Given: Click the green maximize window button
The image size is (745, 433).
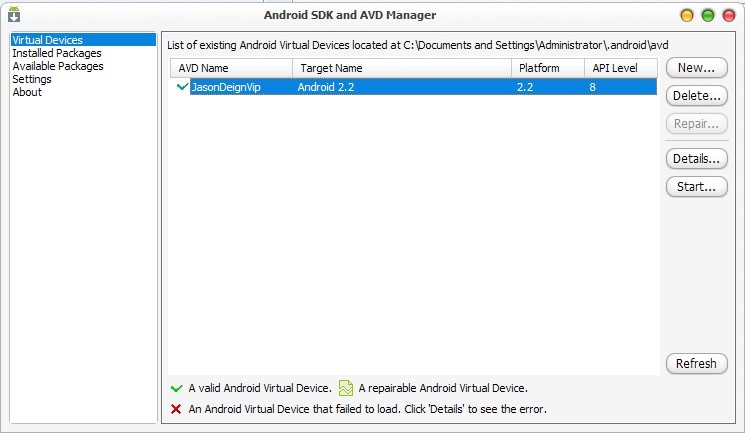Looking at the screenshot, I should click(x=708, y=16).
